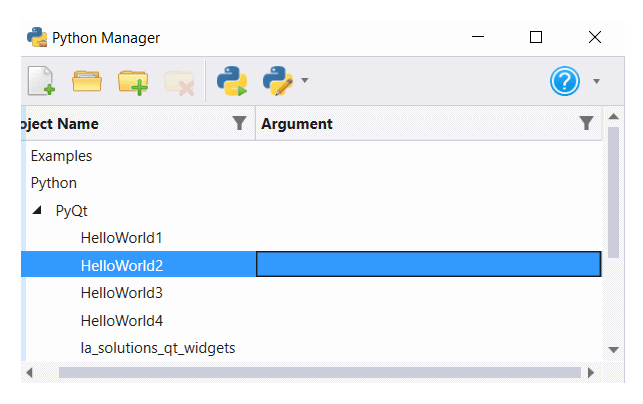Run the selected Python script

(232, 81)
